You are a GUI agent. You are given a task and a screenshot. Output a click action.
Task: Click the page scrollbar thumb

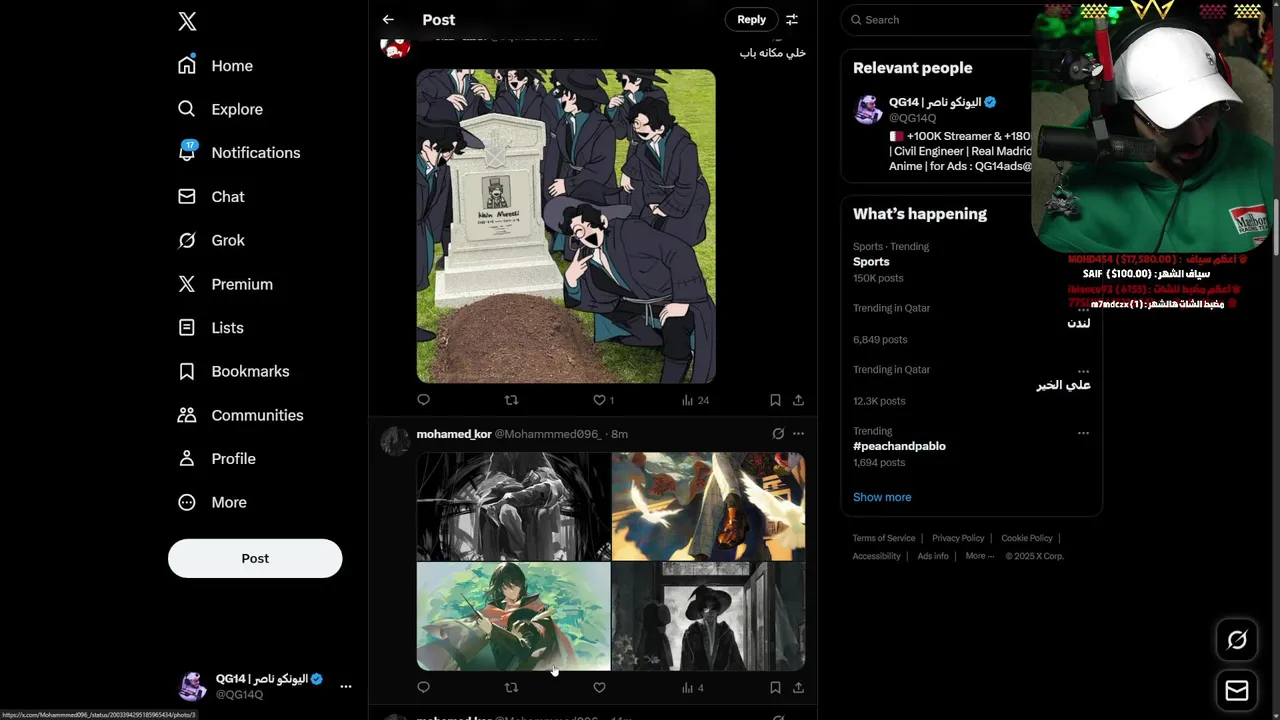point(1275,227)
